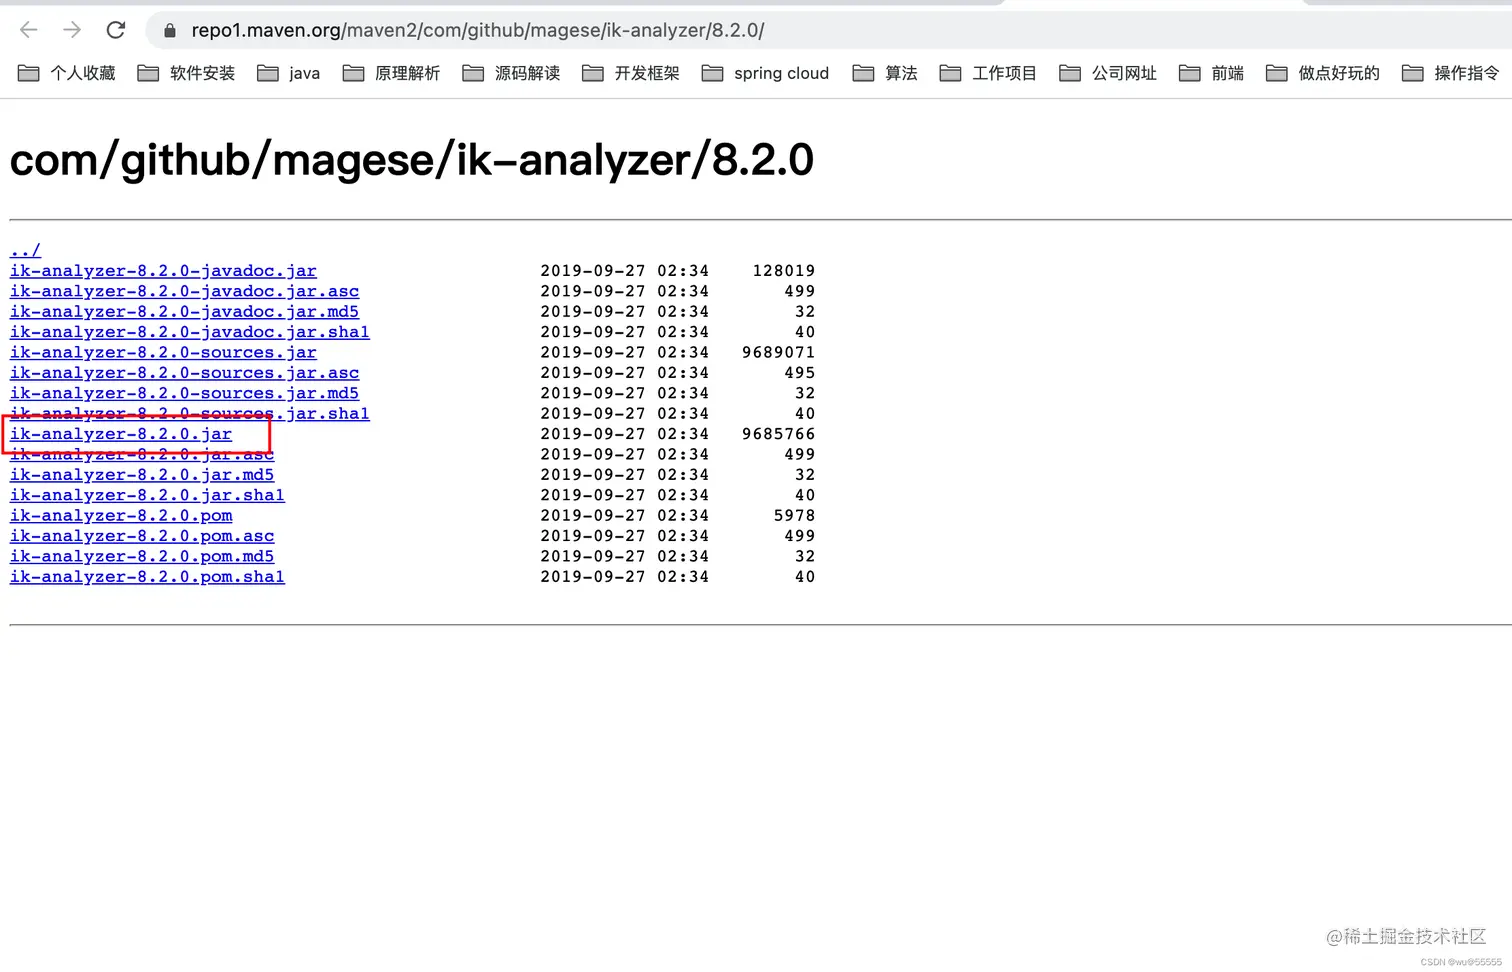
Task: Open ik-analyzer-8.2.0-sources.jar.sha1 link
Action: click(190, 413)
